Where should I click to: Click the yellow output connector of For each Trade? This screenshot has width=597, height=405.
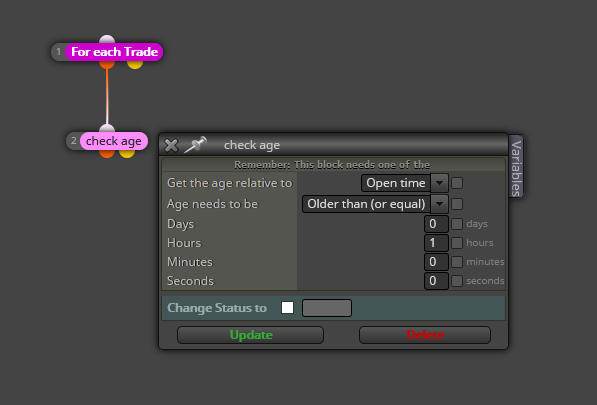click(135, 65)
